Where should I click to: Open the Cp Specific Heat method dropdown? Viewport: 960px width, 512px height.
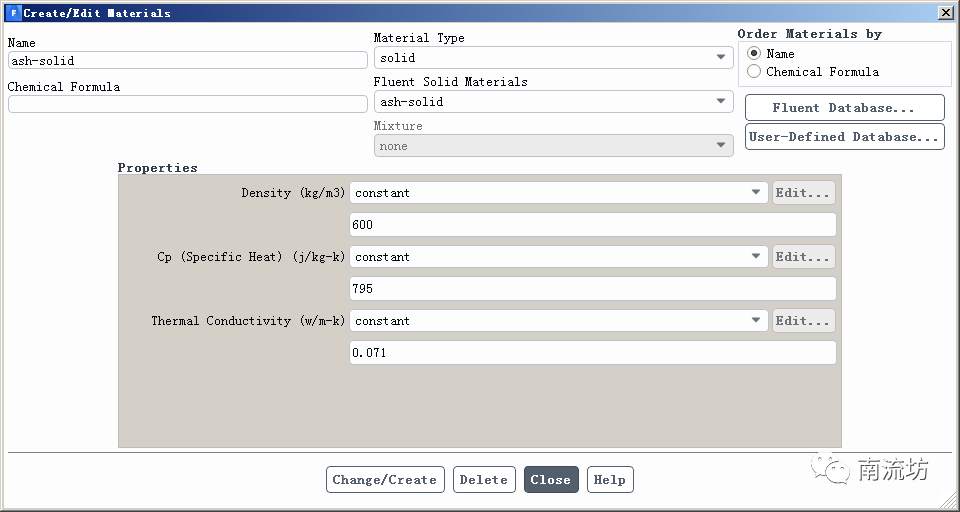tap(558, 257)
